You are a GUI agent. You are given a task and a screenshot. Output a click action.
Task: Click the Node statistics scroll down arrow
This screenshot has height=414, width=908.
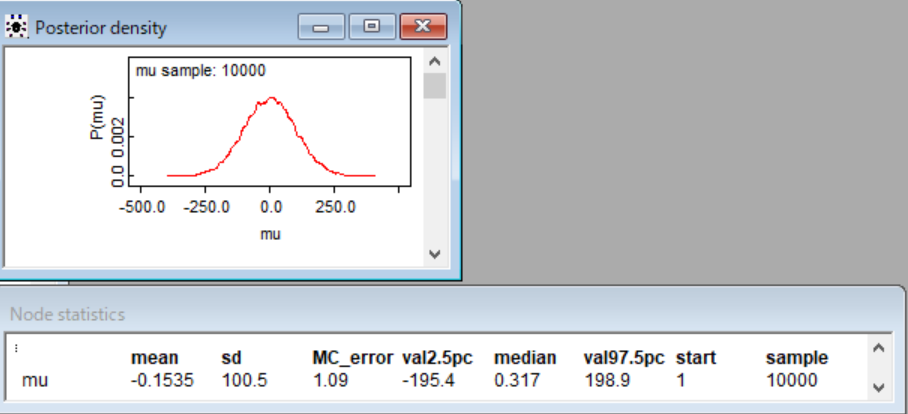coord(878,387)
